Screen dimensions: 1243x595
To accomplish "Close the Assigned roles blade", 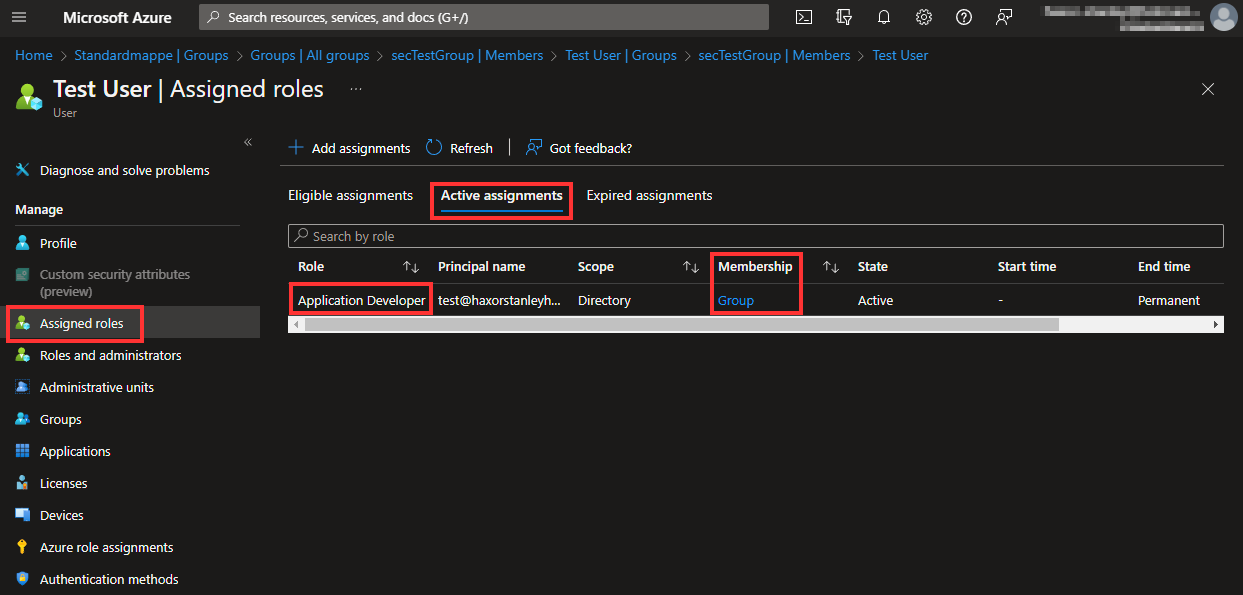I will tap(1208, 89).
